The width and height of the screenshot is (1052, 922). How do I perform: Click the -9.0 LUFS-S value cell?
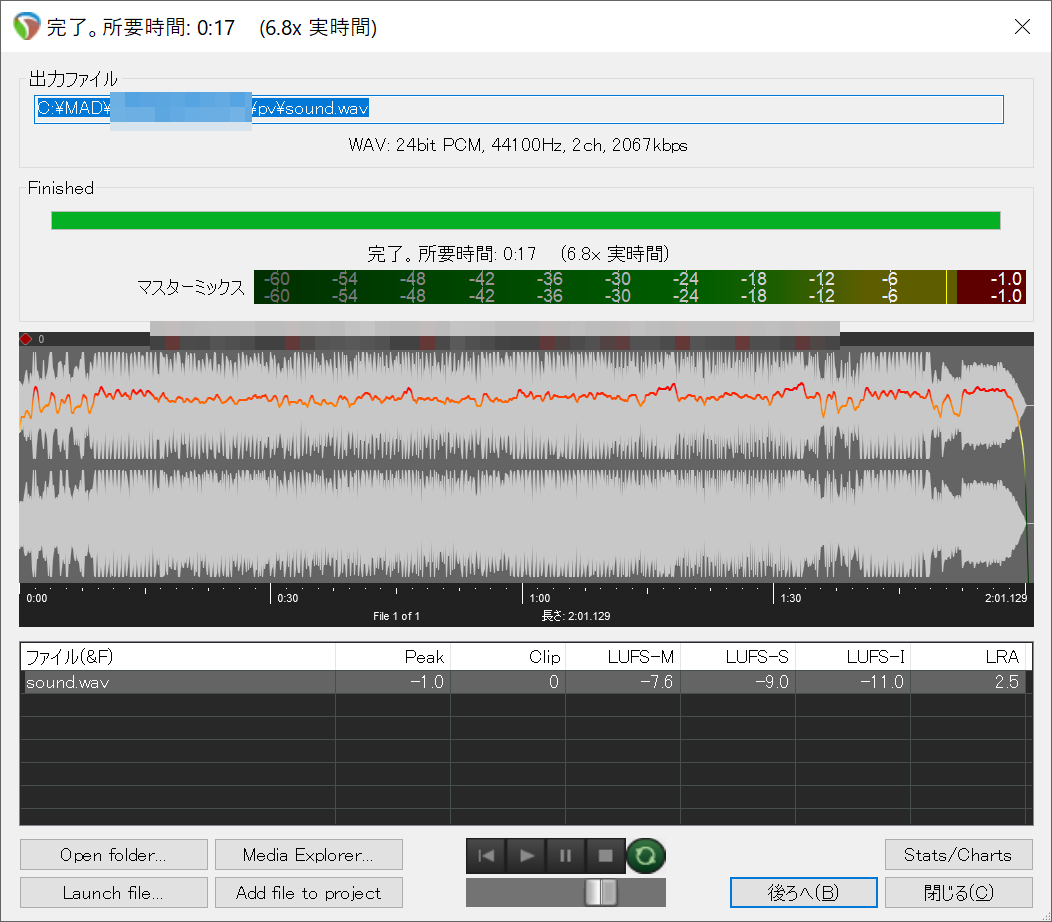tap(738, 682)
